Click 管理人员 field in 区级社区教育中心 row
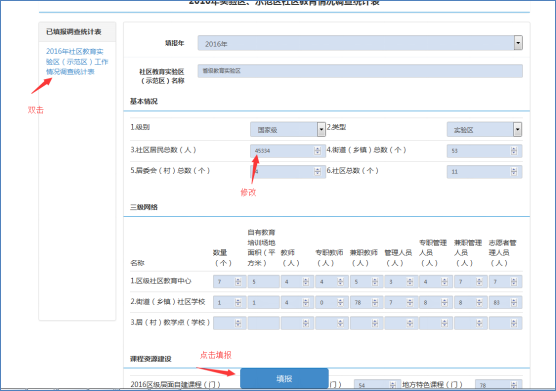 401,281
